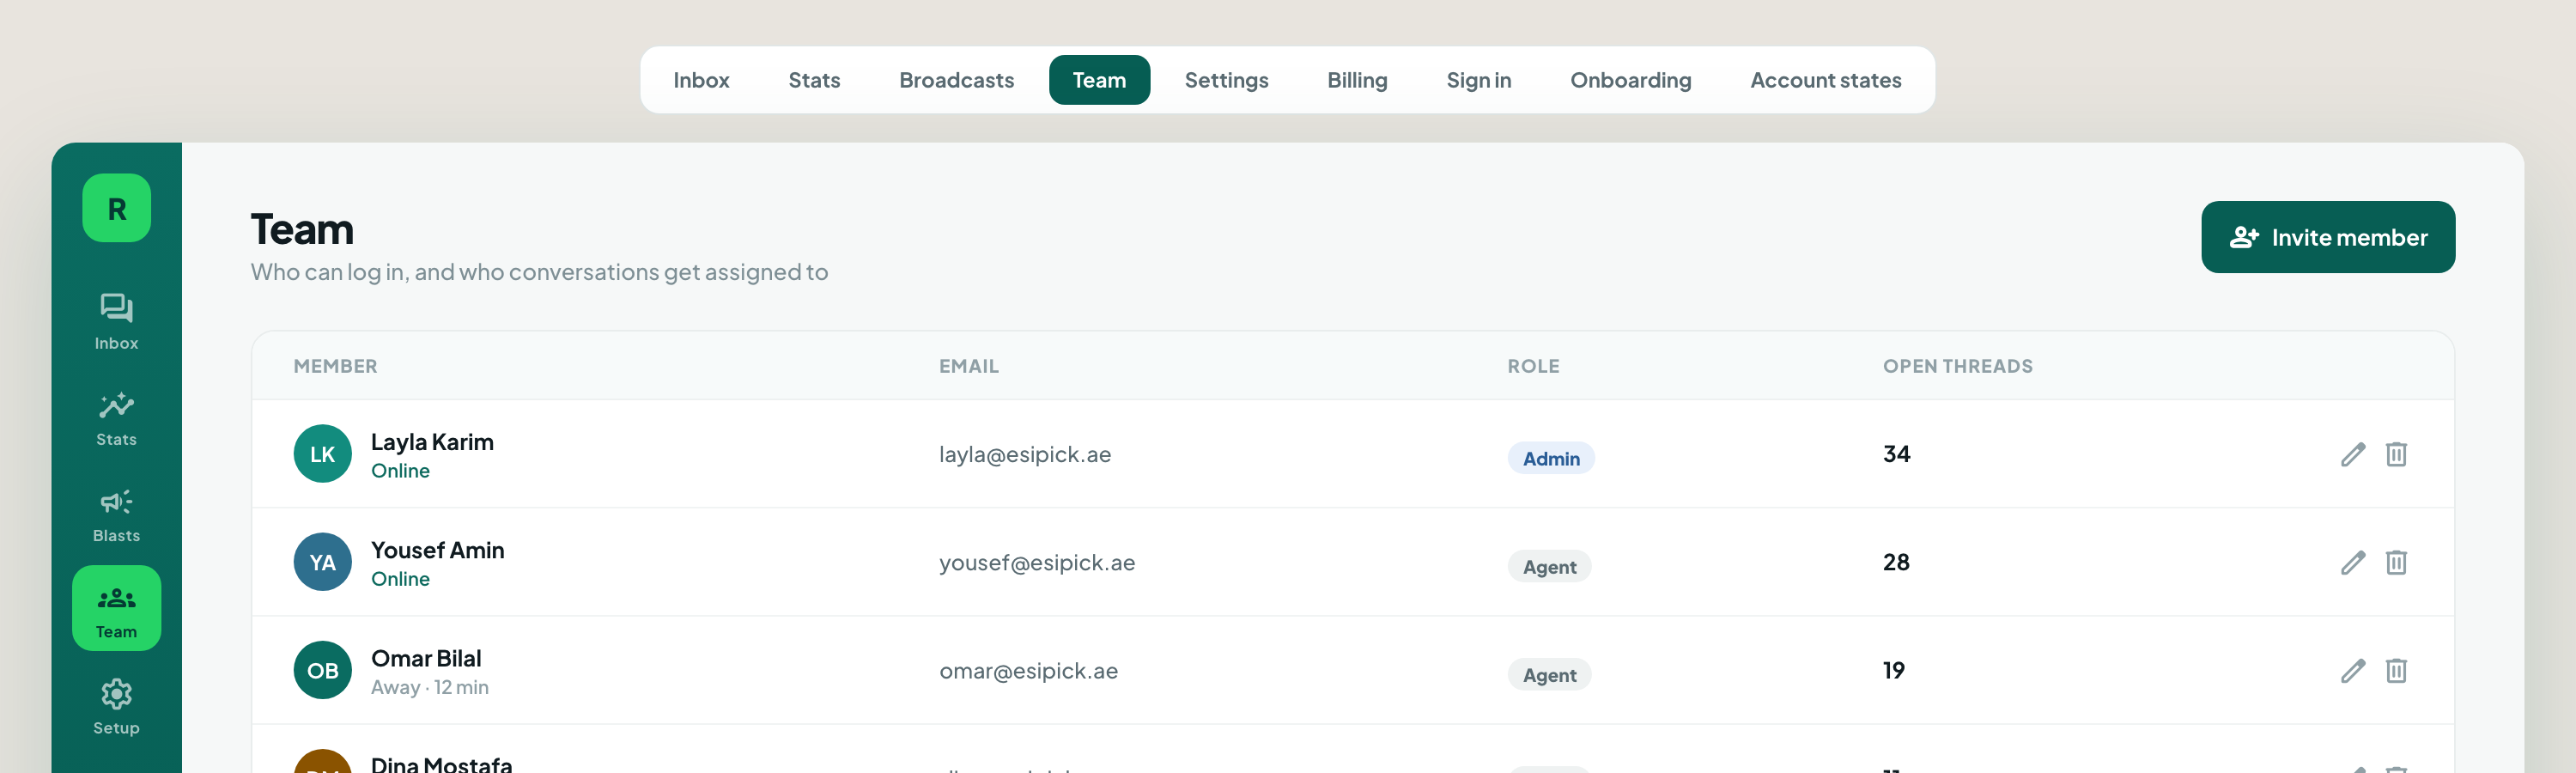The height and width of the screenshot is (773, 2576).
Task: Click the Admin role badge for Layla
Action: click(1551, 458)
